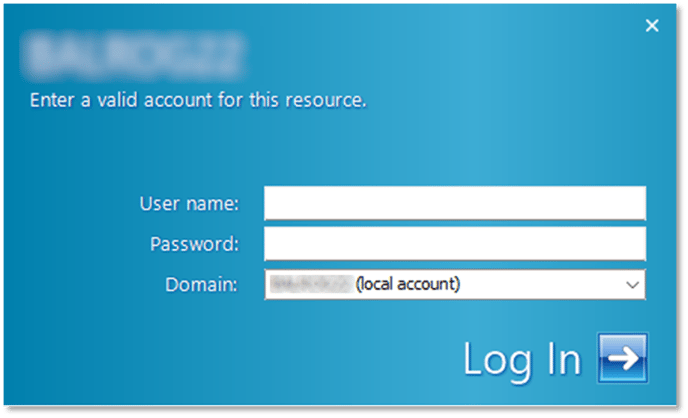Click the blurred resource name heading
688x418 pixels.
[x=133, y=55]
